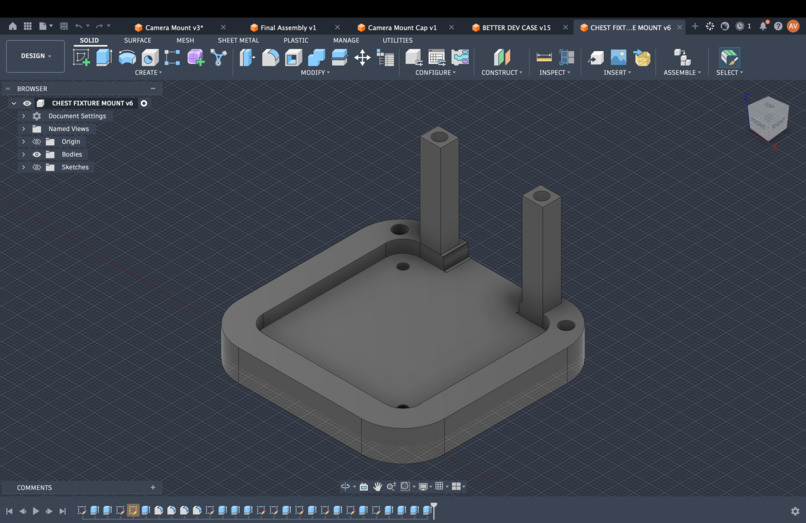Viewport: 806px width, 523px height.
Task: Toggle visibility of Sketches folder
Action: click(37, 167)
